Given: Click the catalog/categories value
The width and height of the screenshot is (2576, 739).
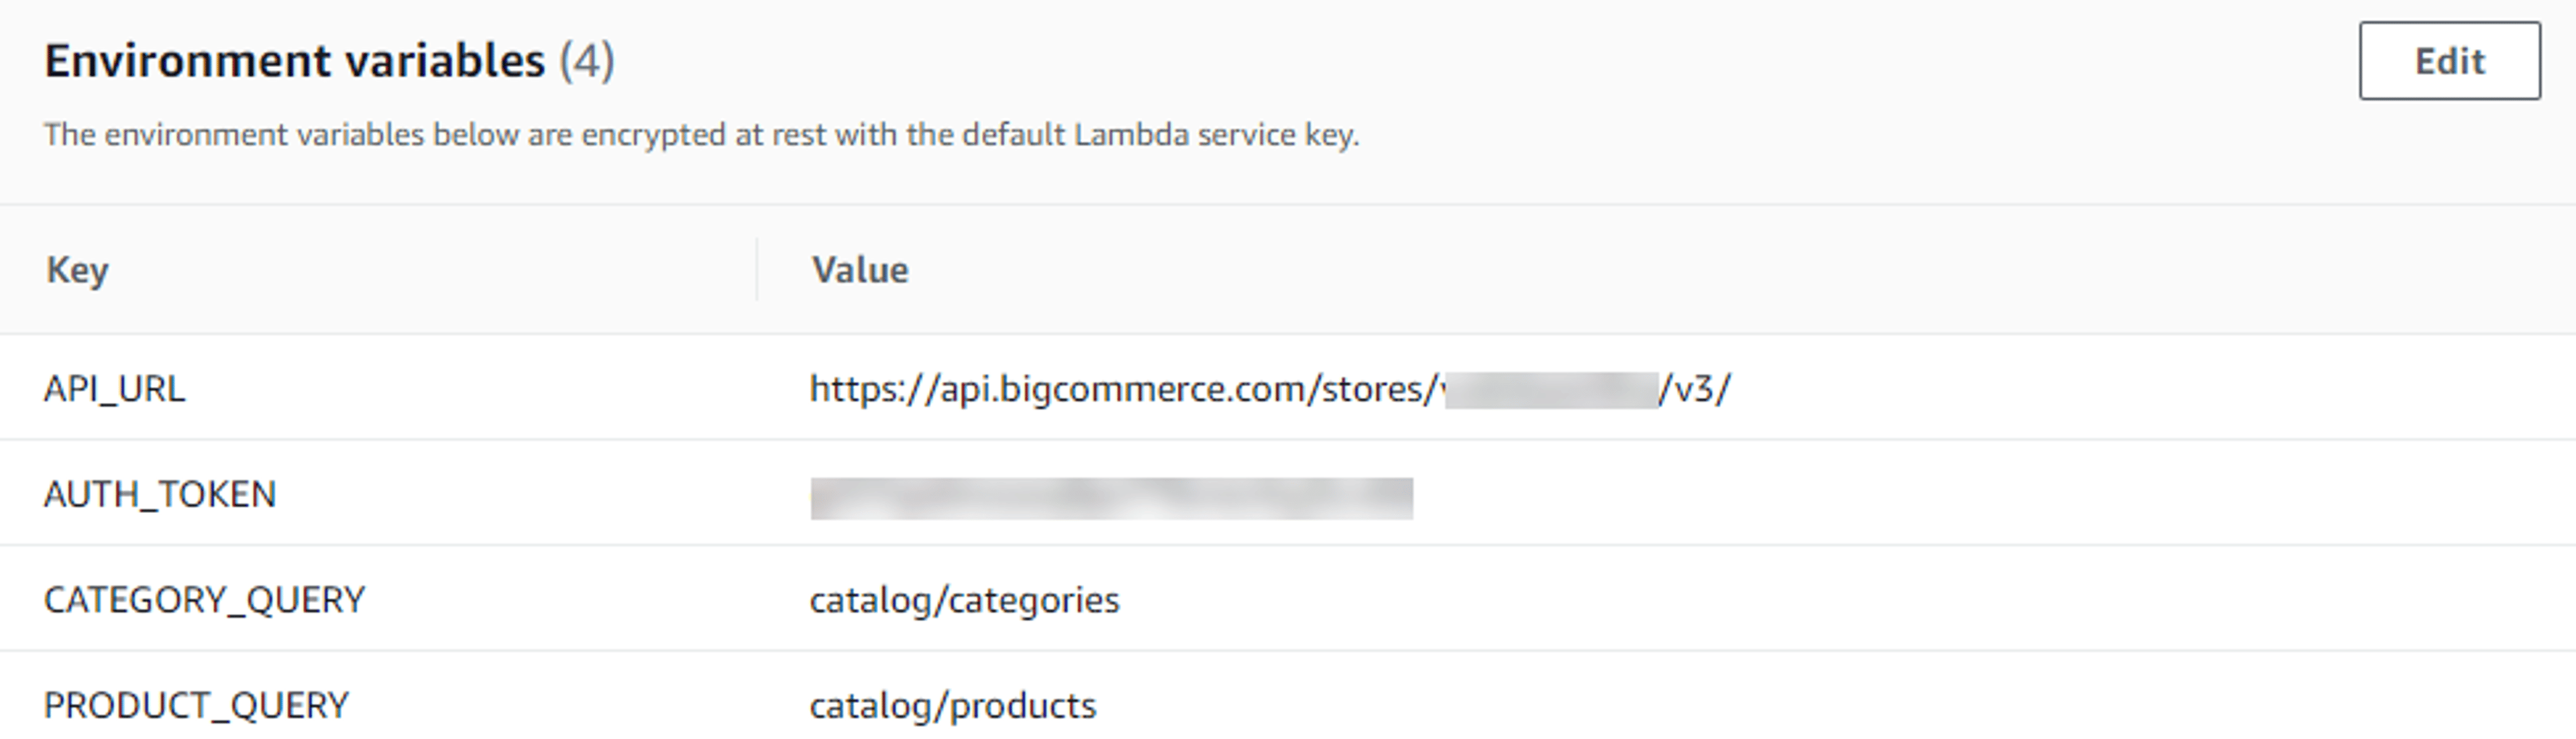Looking at the screenshot, I should (964, 600).
